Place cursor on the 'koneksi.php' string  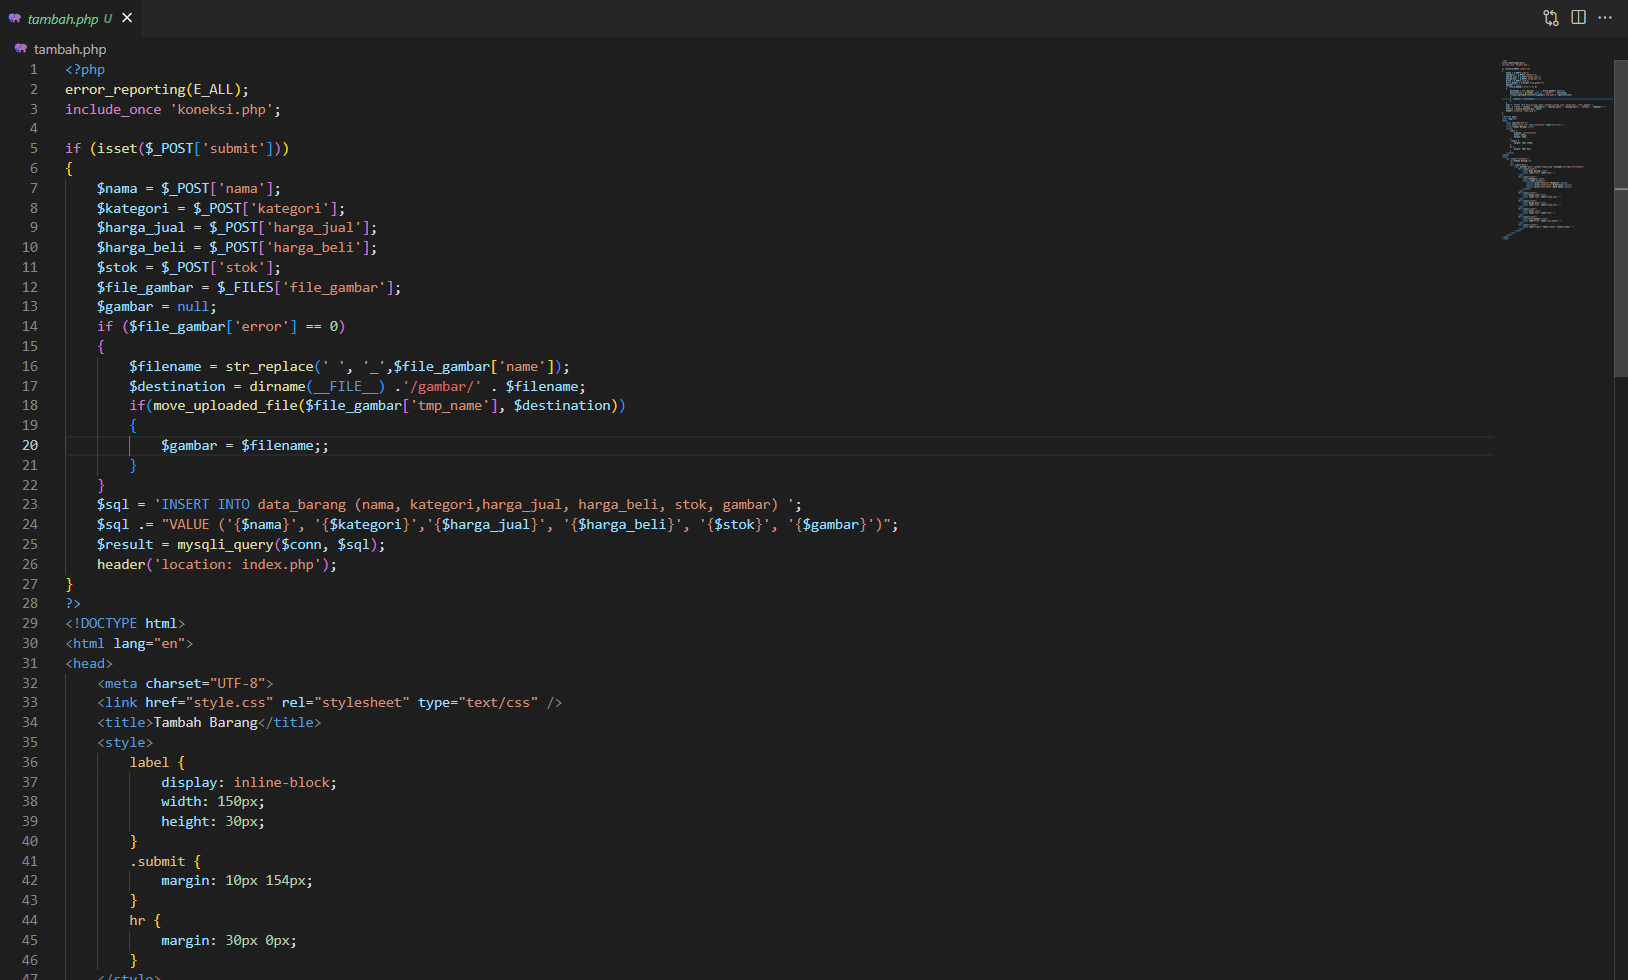(x=224, y=109)
